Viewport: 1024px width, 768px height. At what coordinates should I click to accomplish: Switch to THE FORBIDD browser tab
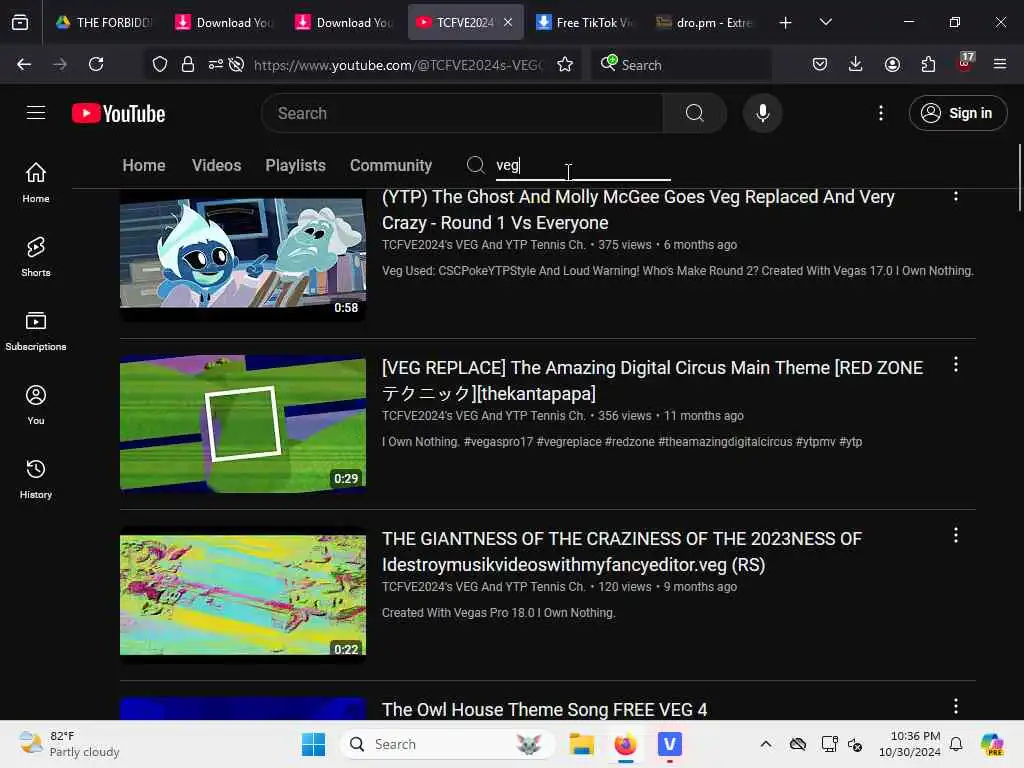[x=103, y=22]
